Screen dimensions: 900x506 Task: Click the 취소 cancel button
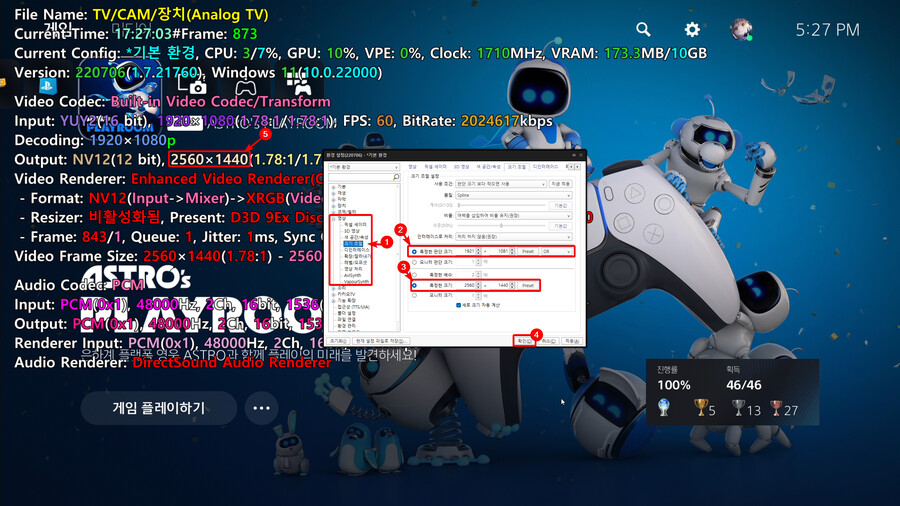coord(548,341)
